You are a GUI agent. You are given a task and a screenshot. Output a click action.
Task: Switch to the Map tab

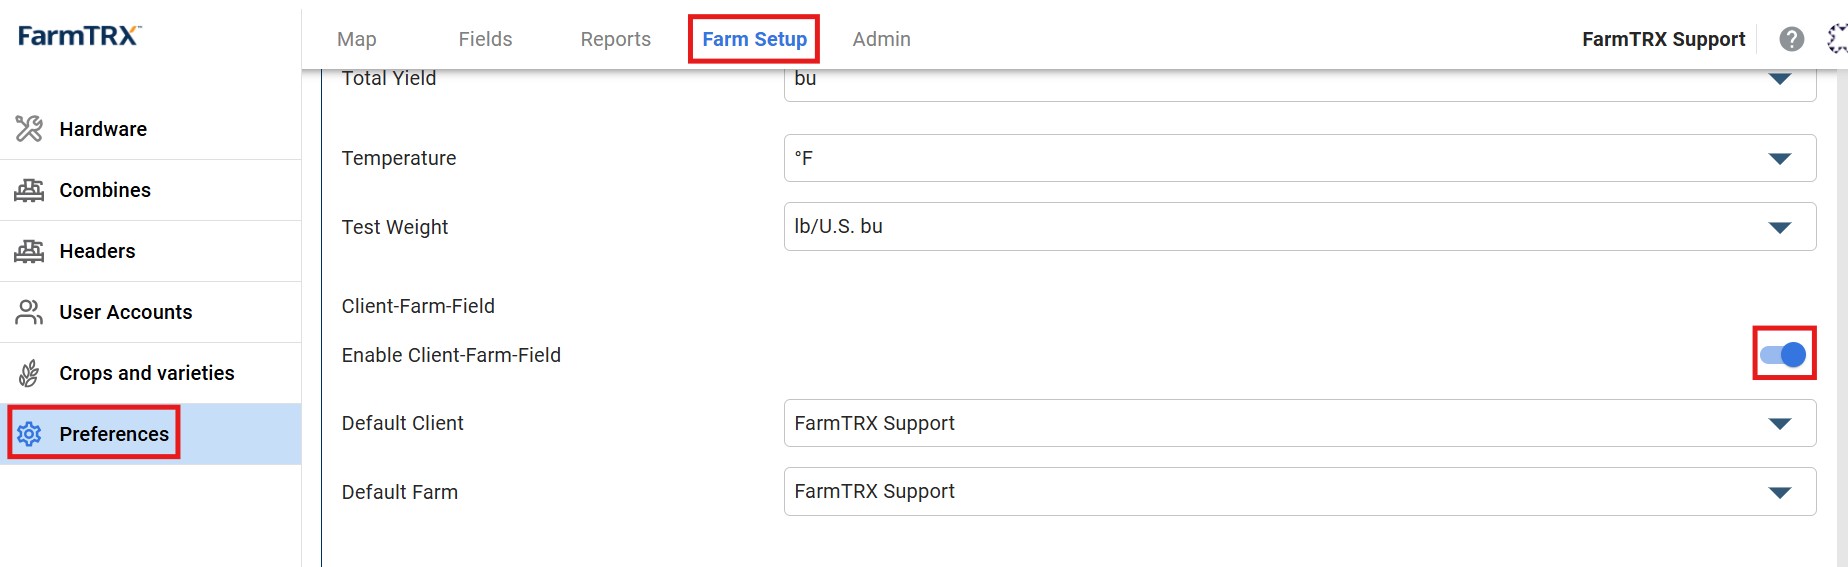(357, 39)
